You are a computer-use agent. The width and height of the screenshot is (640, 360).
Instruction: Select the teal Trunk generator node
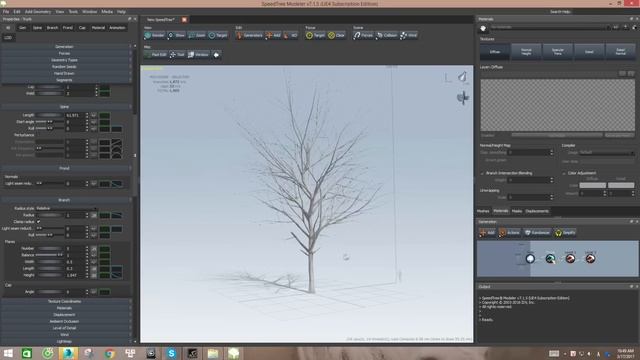tap(550, 258)
